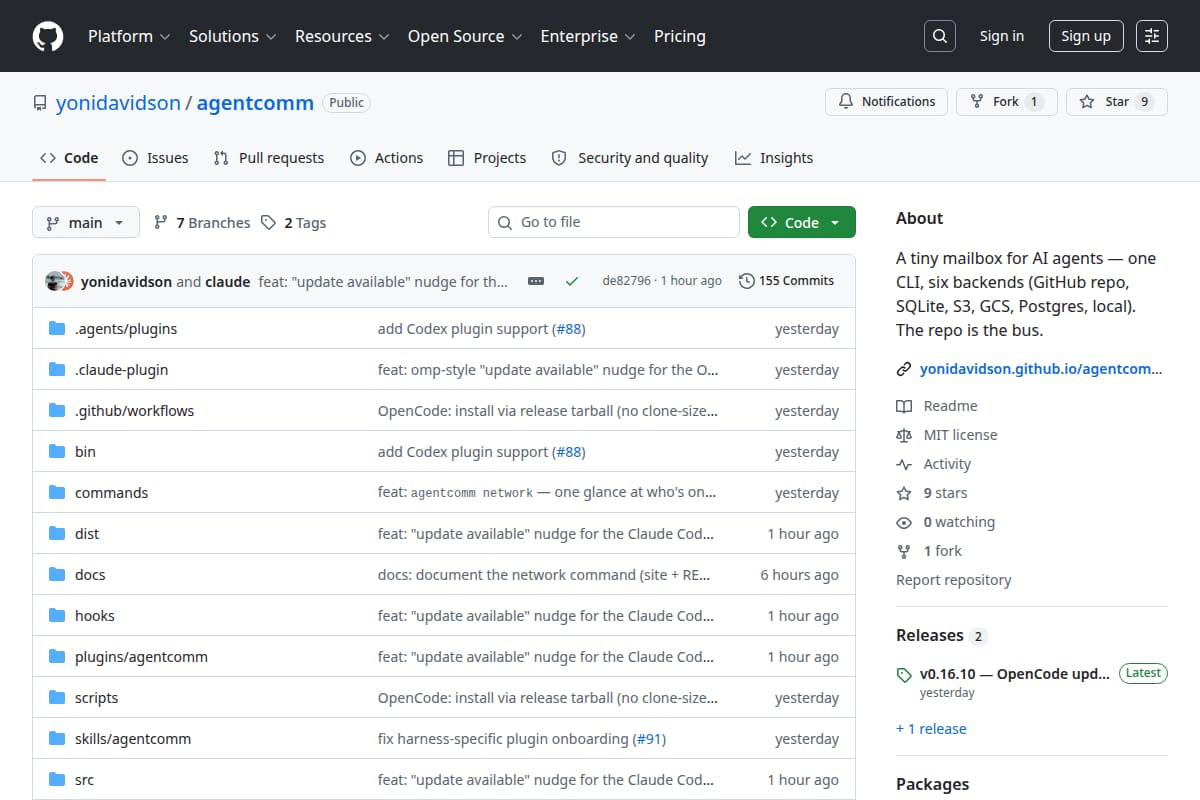
Task: Open the plugins/agentcomm folder
Action: (x=141, y=657)
